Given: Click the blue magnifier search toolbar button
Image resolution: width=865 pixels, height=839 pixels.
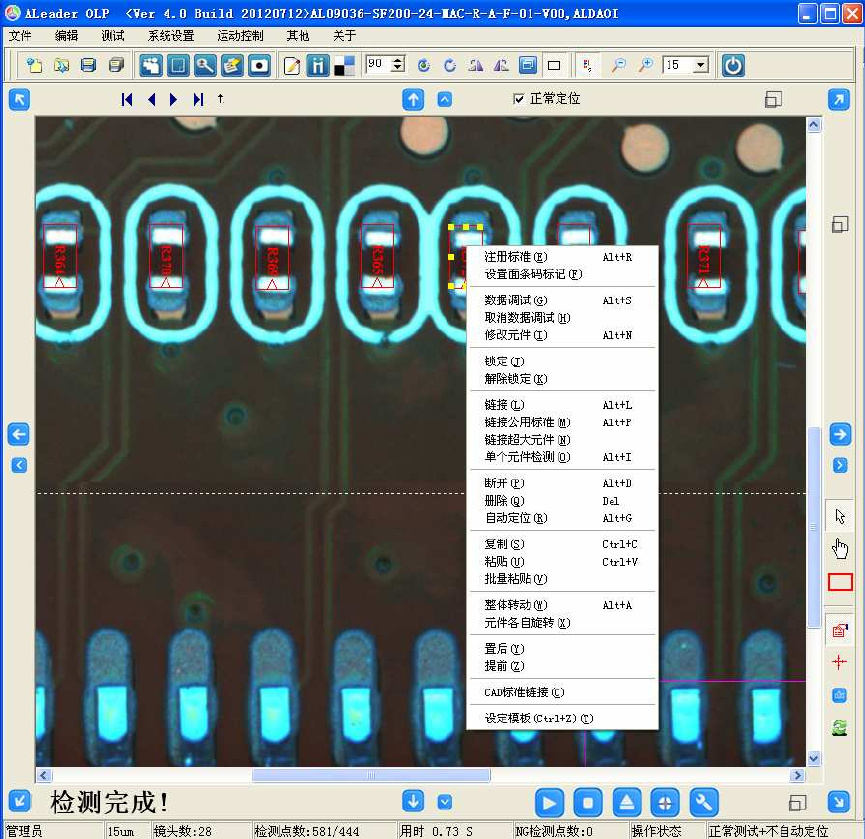Looking at the screenshot, I should [205, 66].
